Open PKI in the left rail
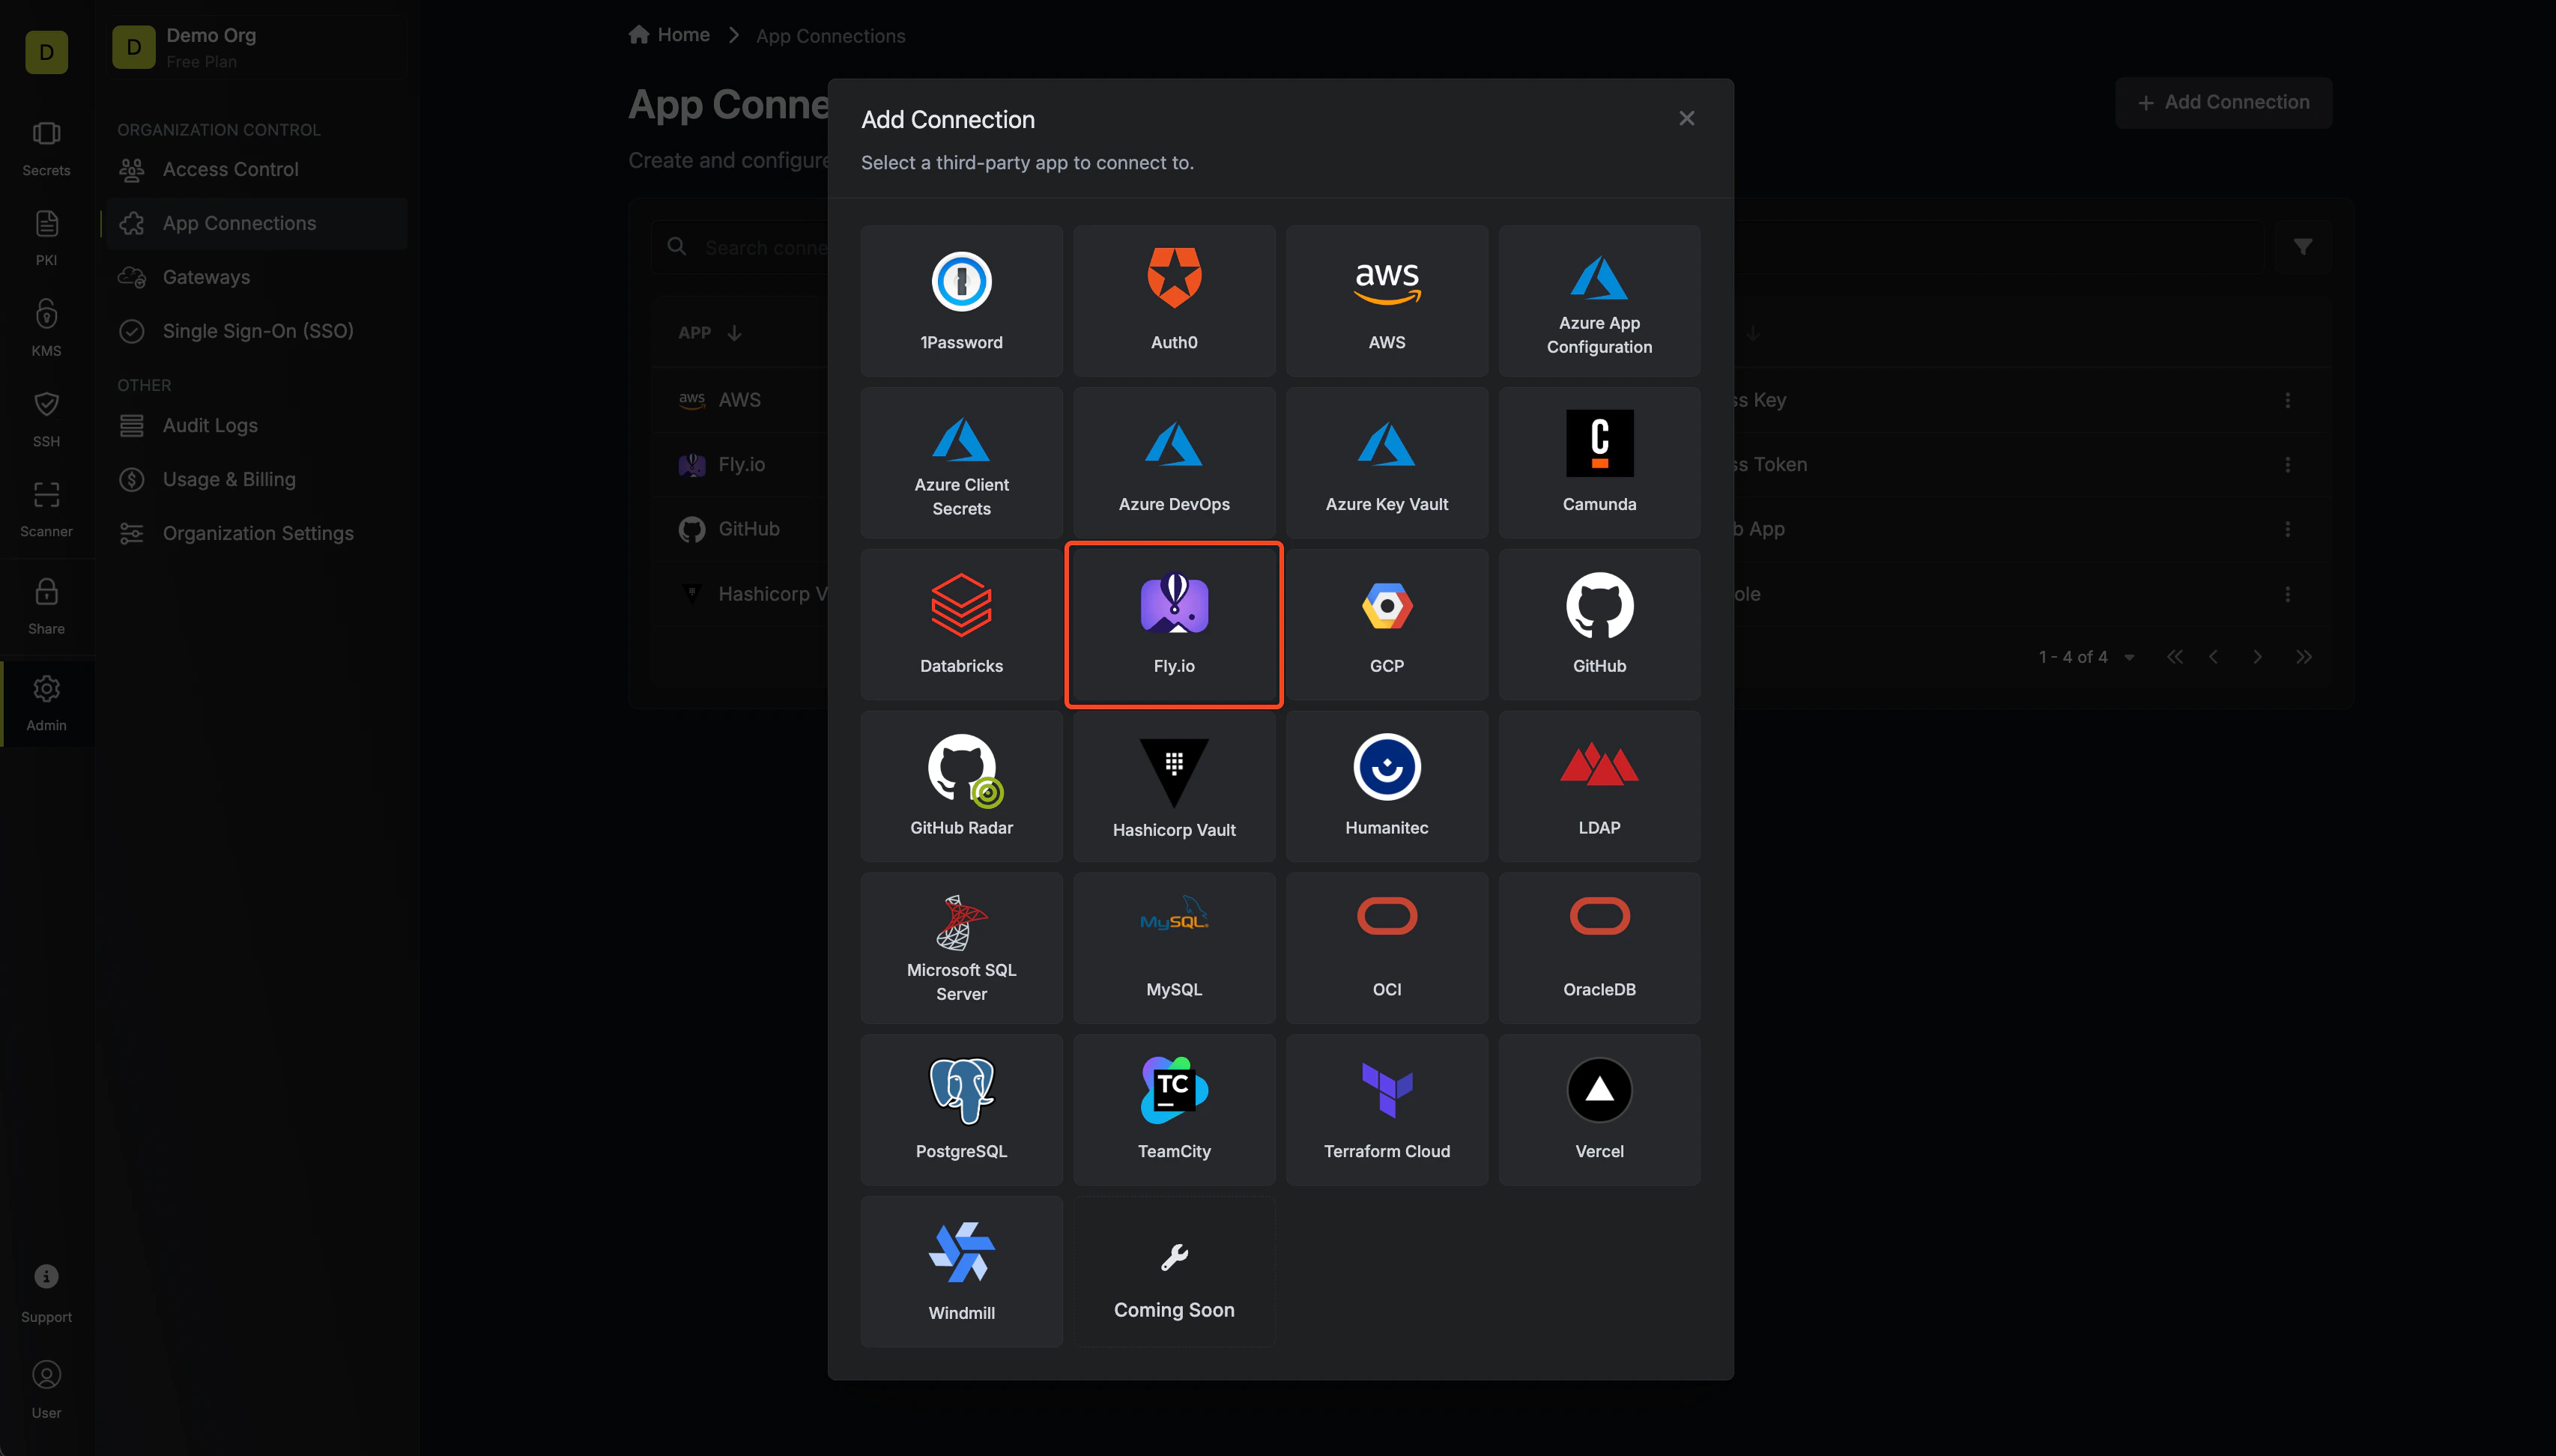Screen dimensions: 2556x1456 [x=46, y=239]
